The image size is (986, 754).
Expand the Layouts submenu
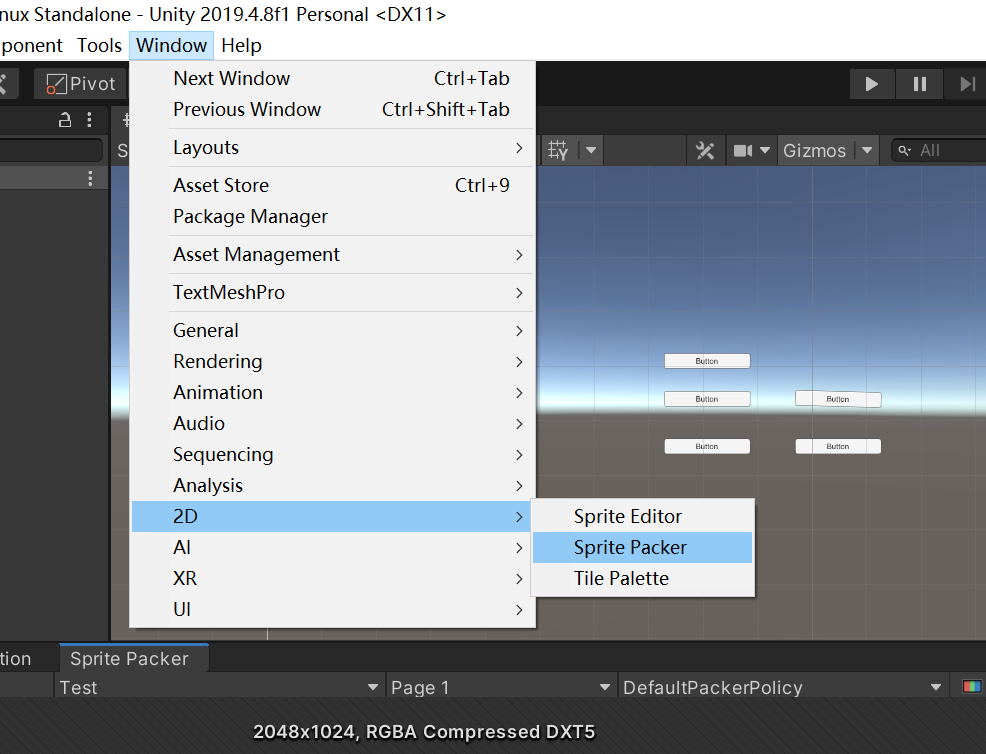(333, 148)
